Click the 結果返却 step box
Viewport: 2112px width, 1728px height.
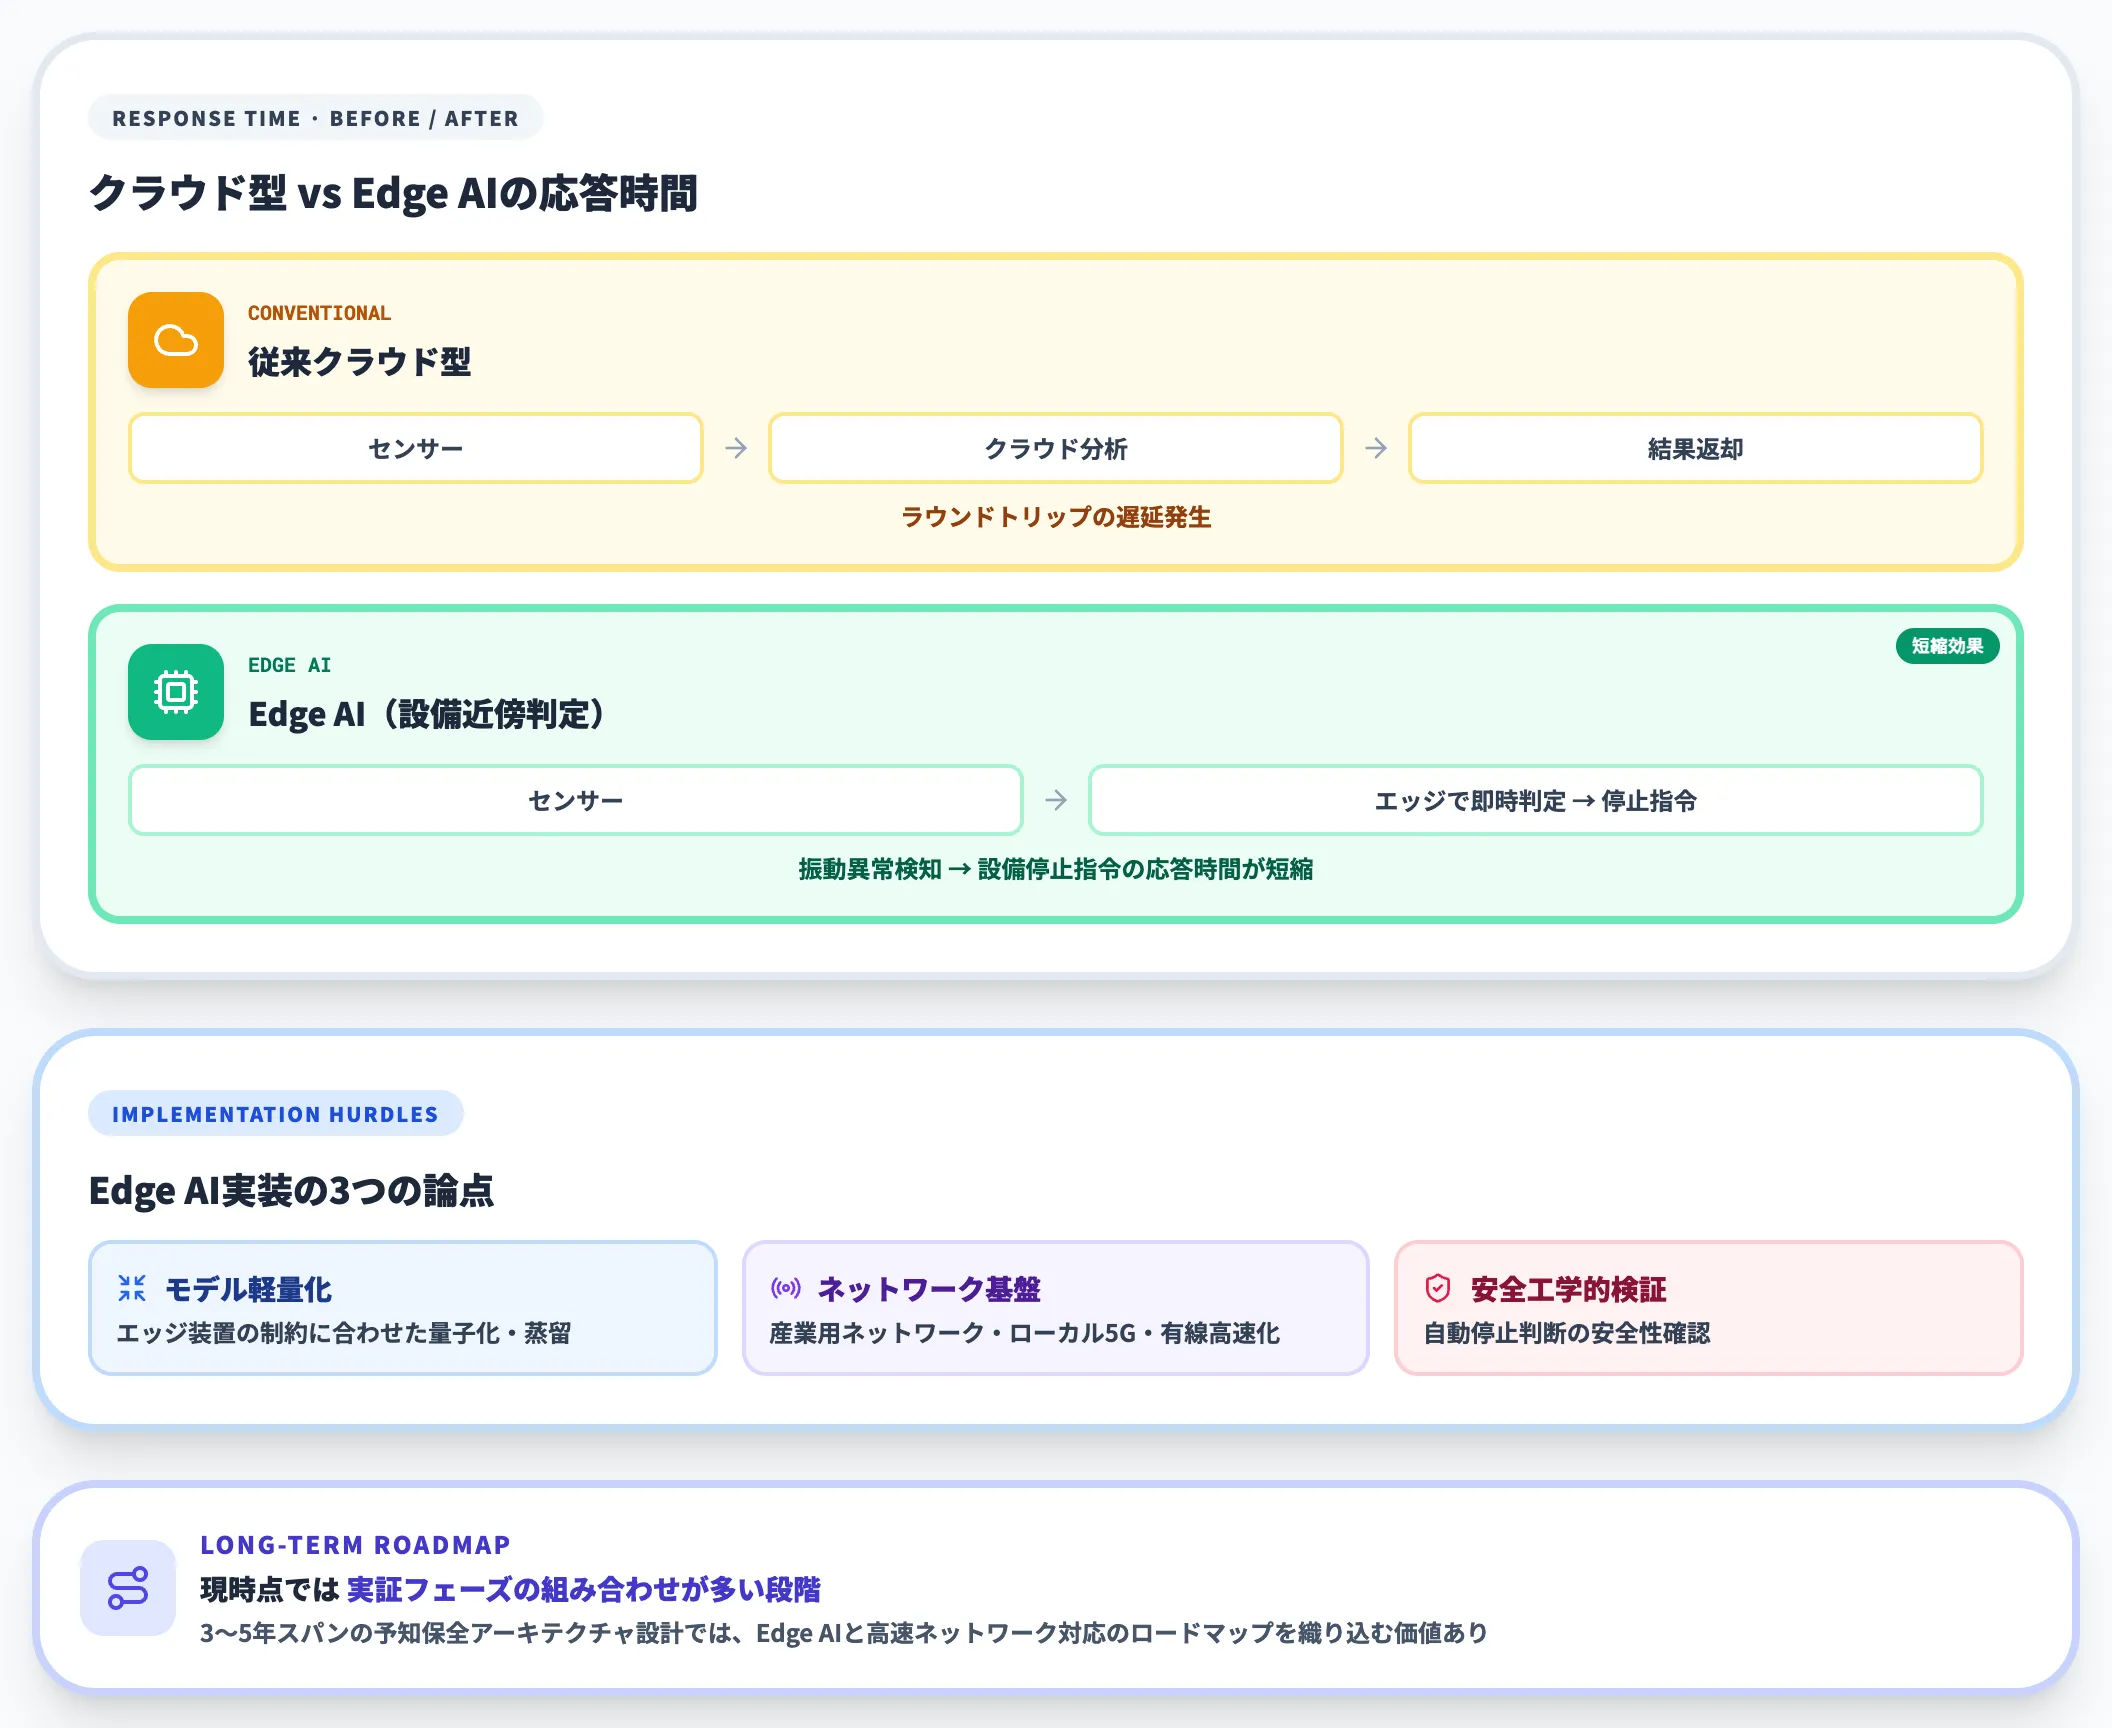point(1696,448)
